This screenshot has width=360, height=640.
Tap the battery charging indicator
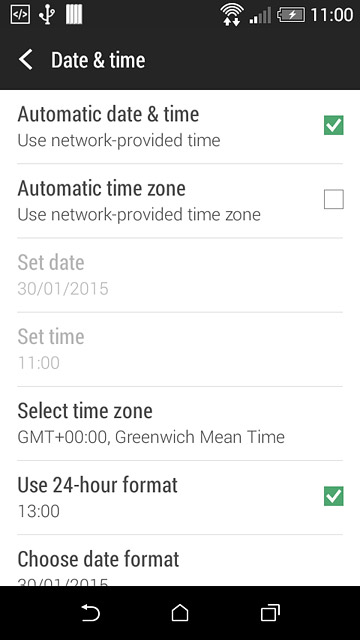pyautogui.click(x=291, y=15)
